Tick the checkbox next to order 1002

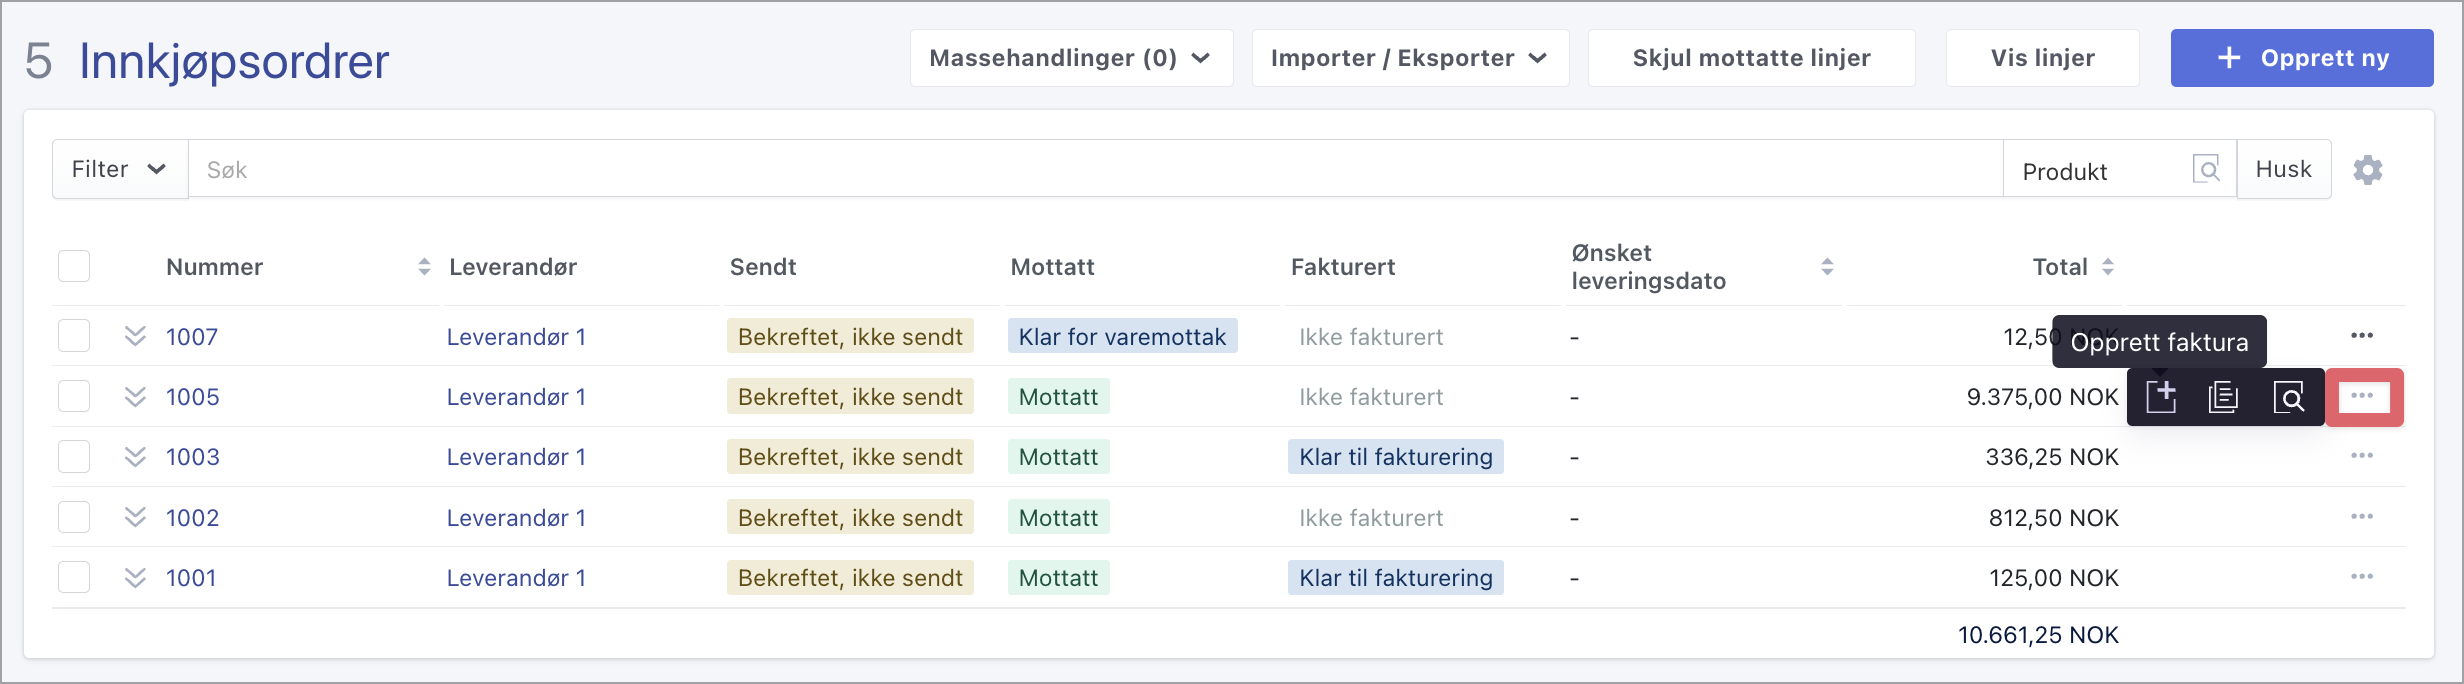pyautogui.click(x=74, y=517)
